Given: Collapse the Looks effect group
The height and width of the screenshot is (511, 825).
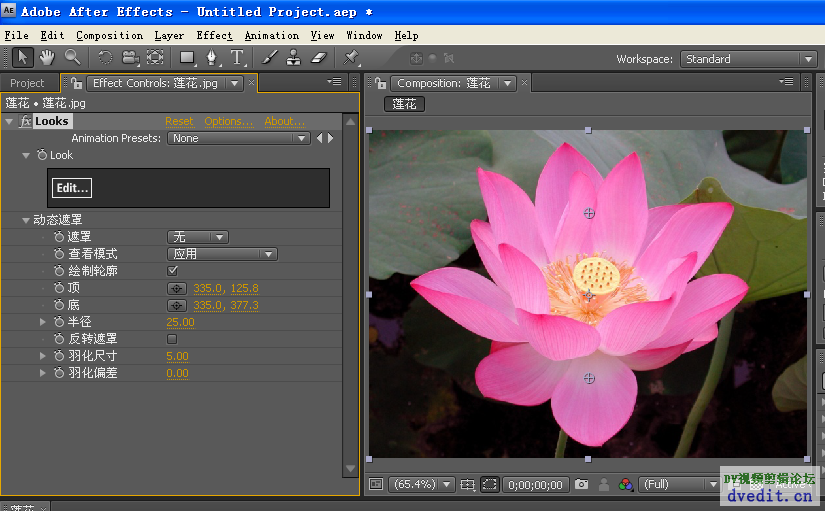Looking at the screenshot, I should coord(9,122).
